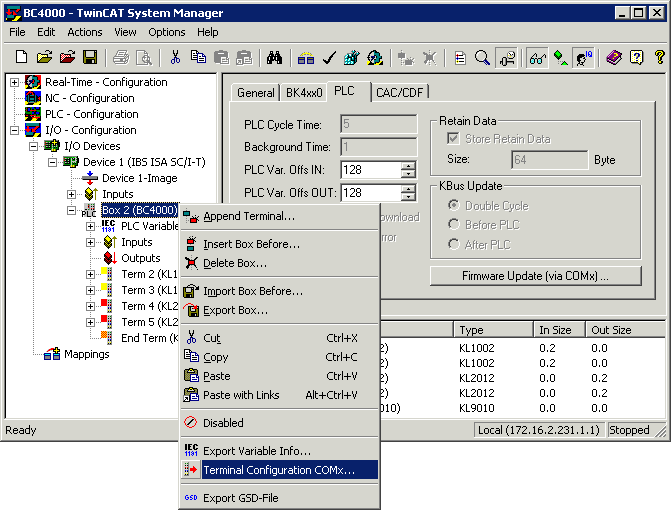Viewport: 671px width, 510px height.
Task: Click the Open with red folder icon
Action: 67,57
